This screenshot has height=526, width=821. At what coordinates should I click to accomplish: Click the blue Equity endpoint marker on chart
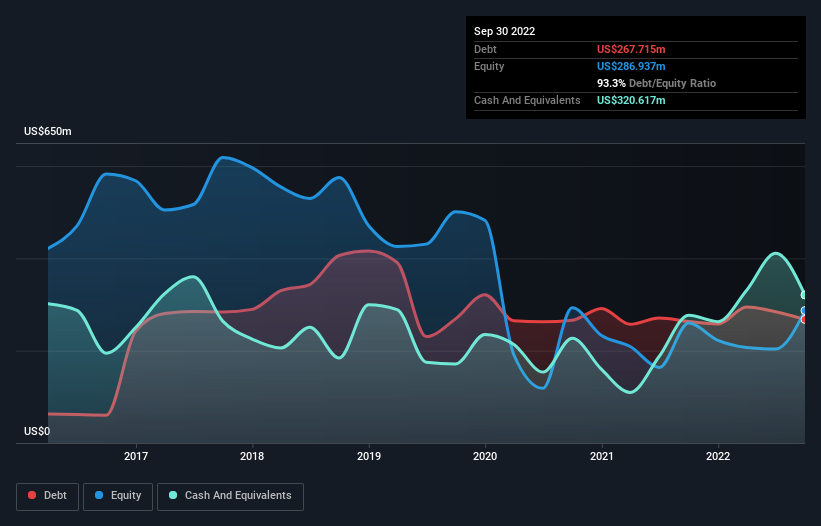(x=805, y=311)
